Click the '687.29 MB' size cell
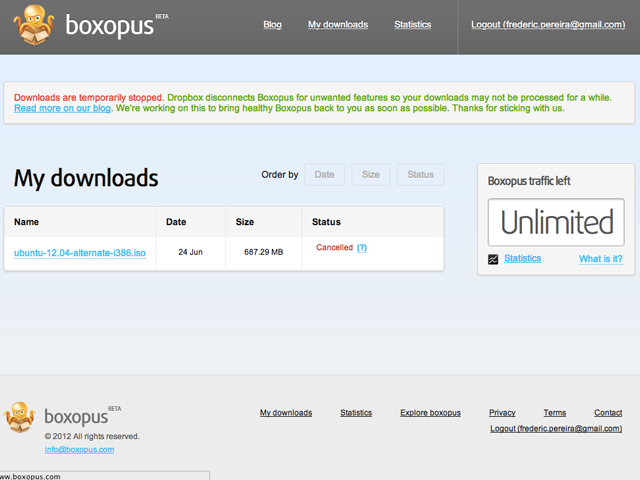The image size is (640, 480). click(264, 252)
